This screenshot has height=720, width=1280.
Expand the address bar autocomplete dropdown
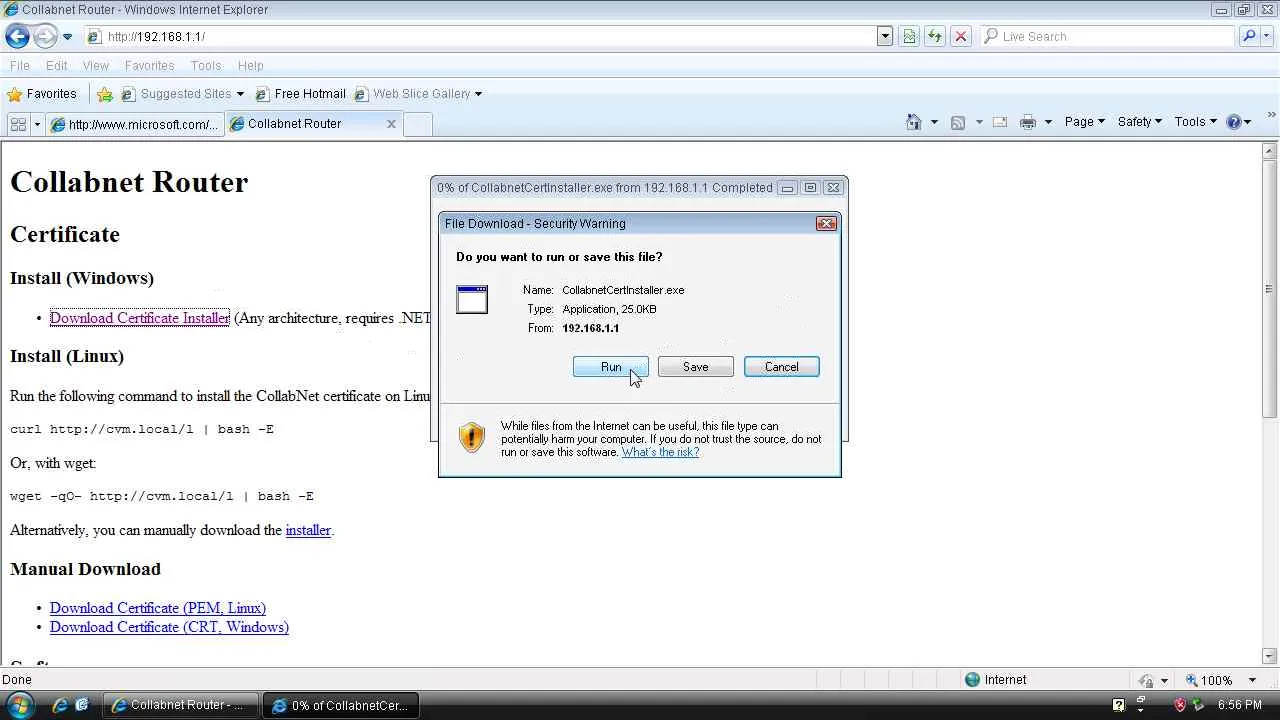point(885,37)
